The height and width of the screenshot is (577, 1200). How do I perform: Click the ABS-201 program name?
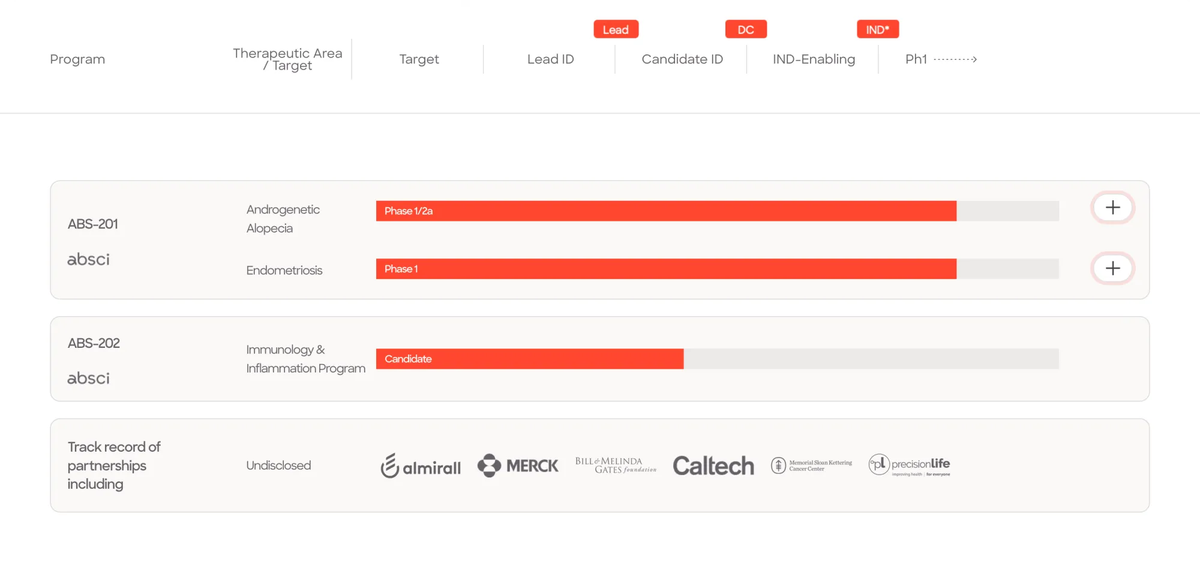(x=93, y=224)
